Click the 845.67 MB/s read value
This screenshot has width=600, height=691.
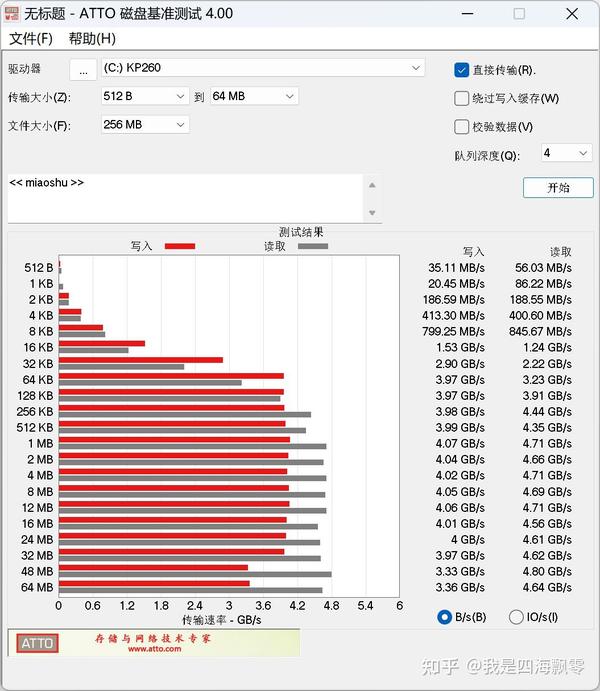(541, 331)
